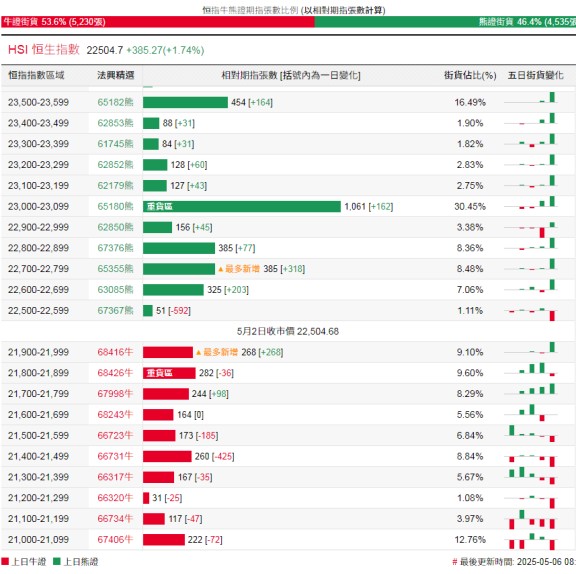Open warrant link 67376熊
576x574 pixels.
[115, 248]
